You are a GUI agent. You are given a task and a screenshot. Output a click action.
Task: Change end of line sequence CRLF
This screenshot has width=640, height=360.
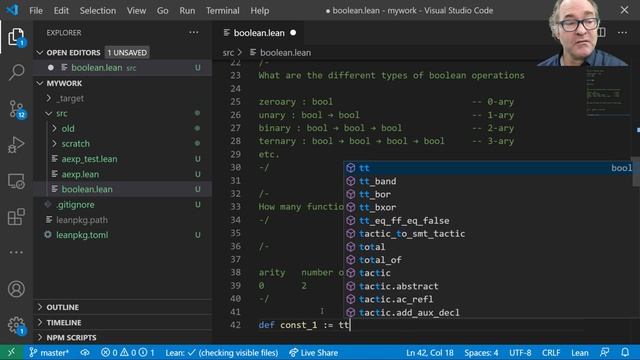click(551, 353)
